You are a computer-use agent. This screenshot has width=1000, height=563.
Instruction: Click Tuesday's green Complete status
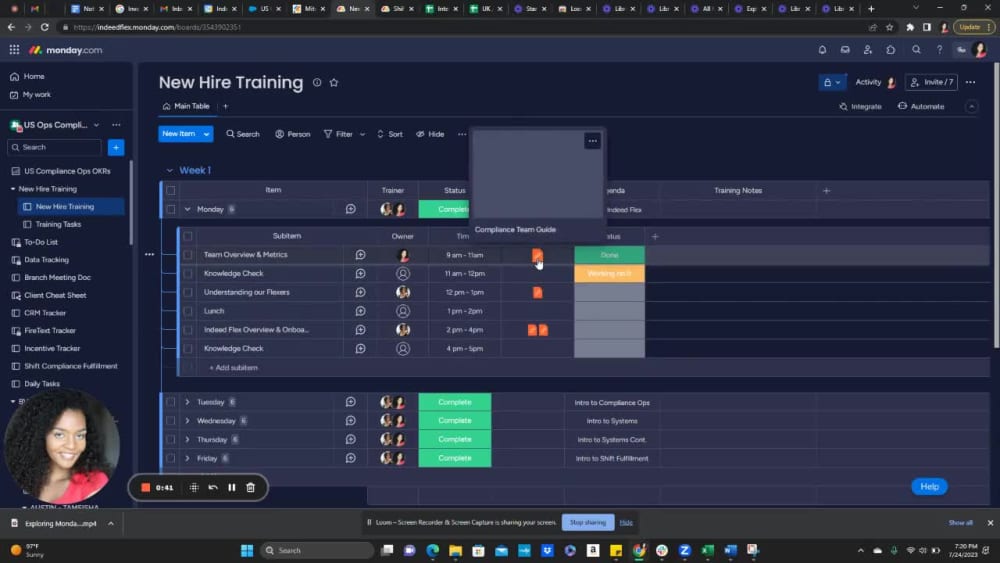(x=455, y=402)
